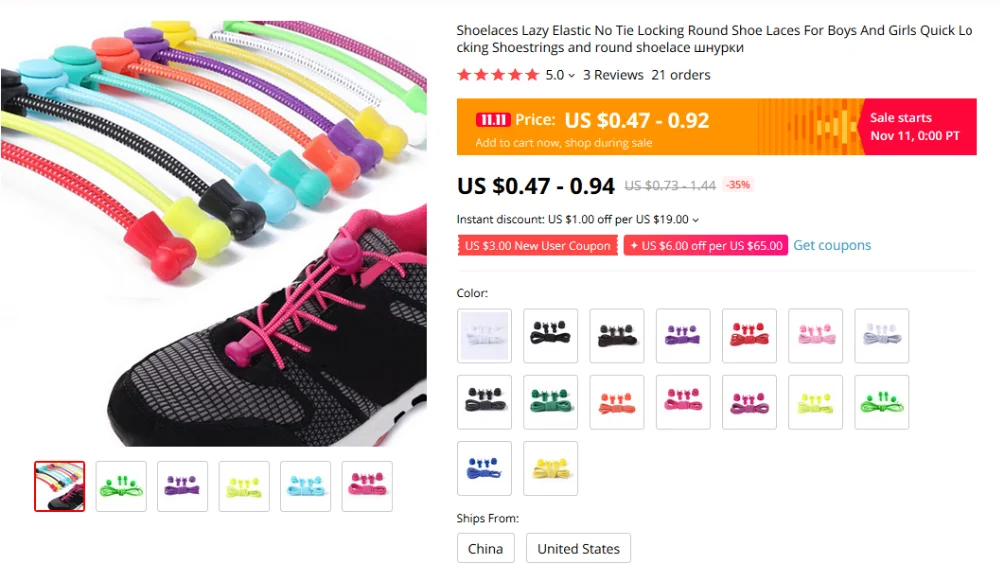Screen dimensions: 1000x564
Task: Show the green laces gallery thumbnail
Action: tap(121, 486)
